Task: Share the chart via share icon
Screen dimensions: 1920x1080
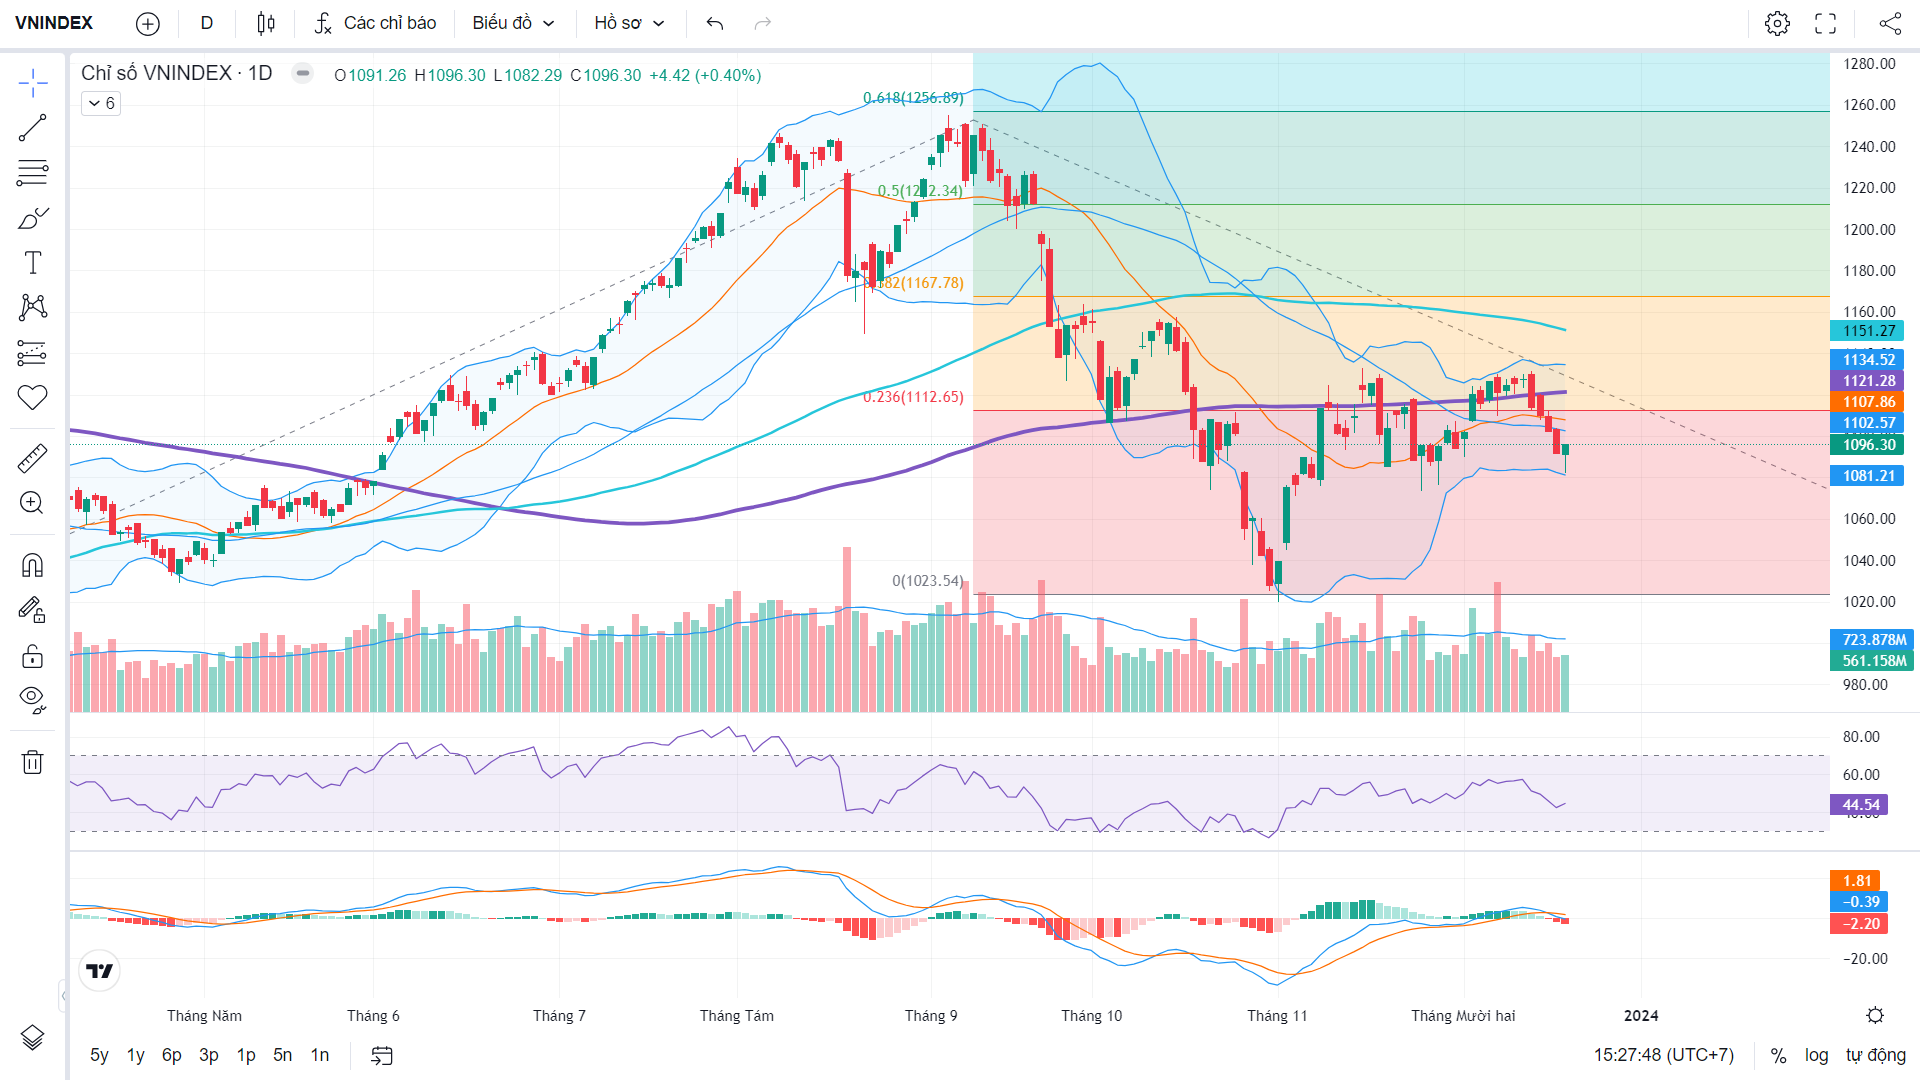Action: point(1890,23)
